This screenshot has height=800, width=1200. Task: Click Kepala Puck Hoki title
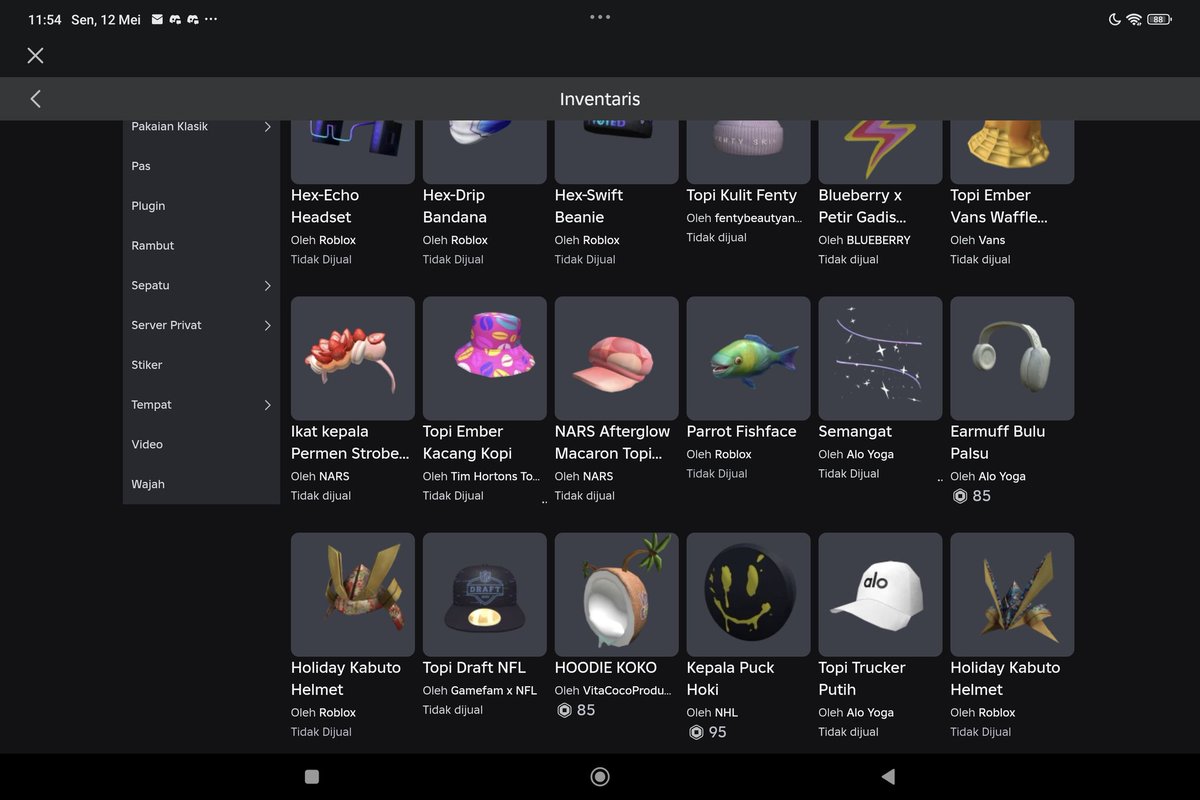[731, 679]
